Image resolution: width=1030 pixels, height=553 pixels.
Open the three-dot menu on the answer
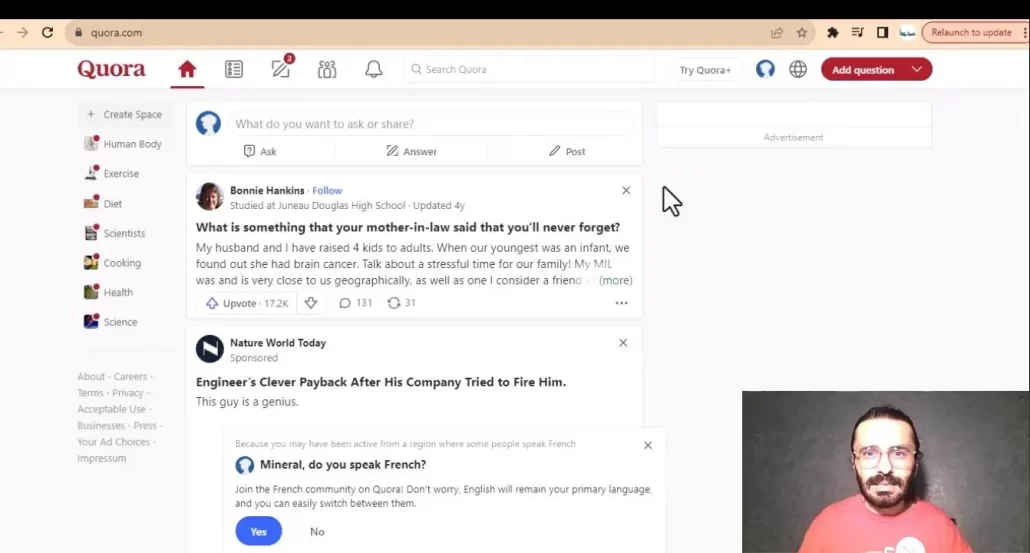pyautogui.click(x=621, y=303)
